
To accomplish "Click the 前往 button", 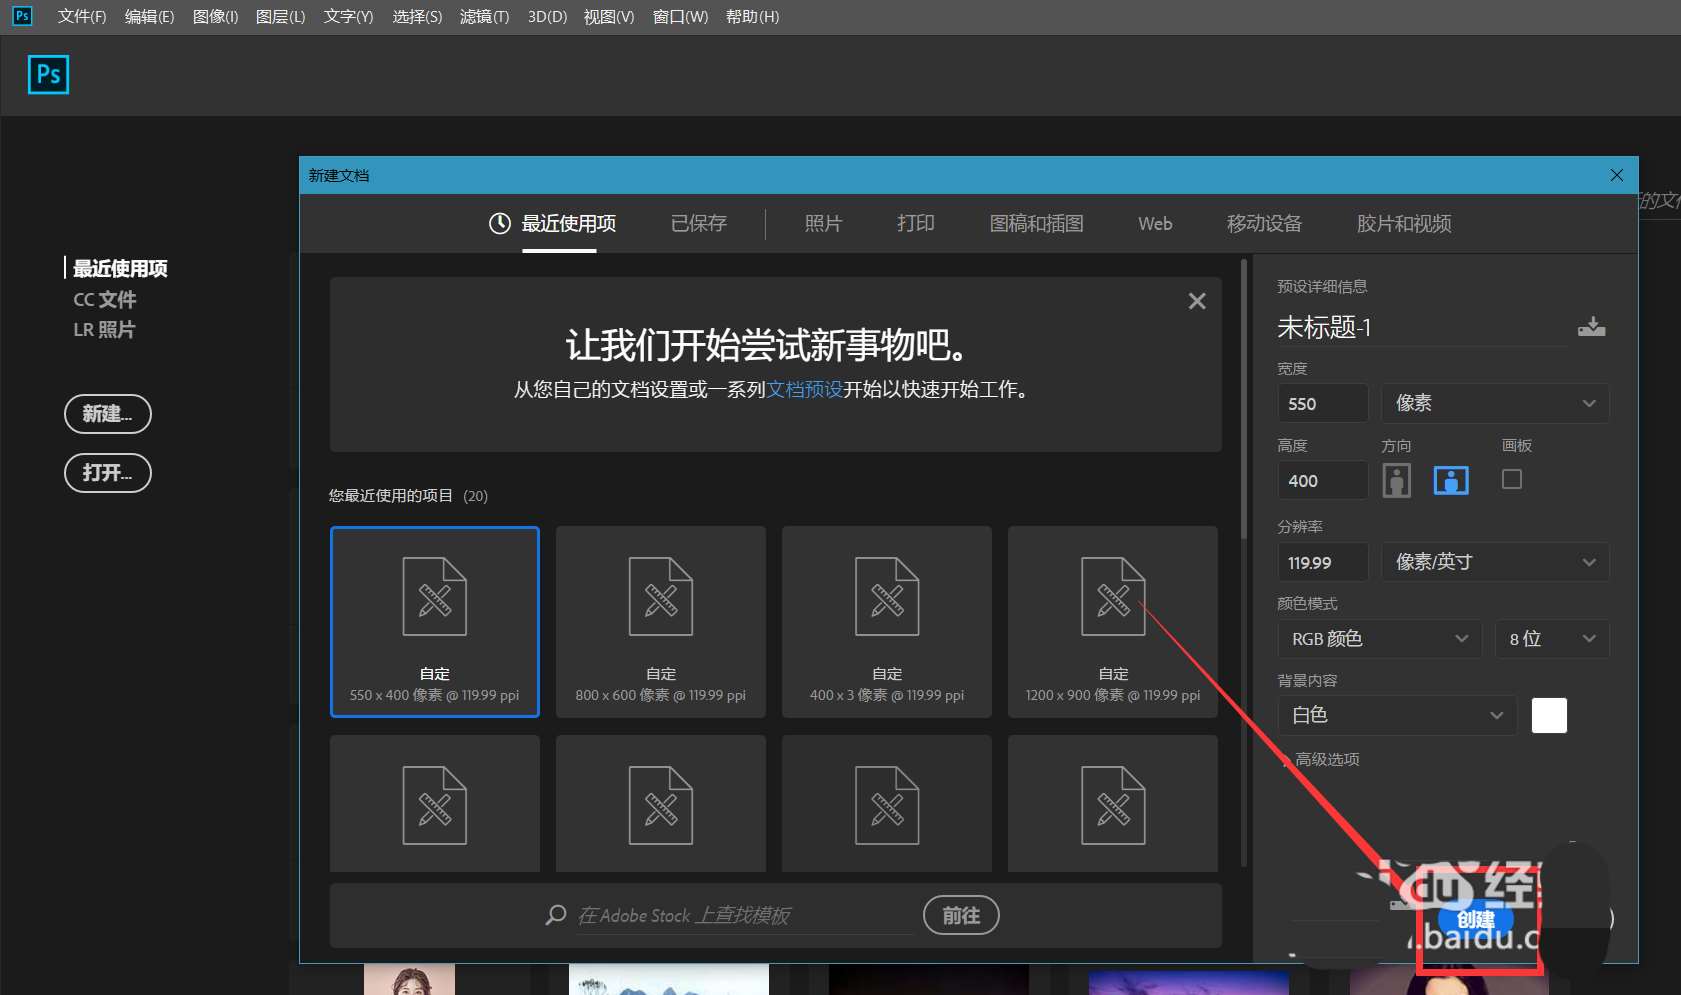I will [x=960, y=915].
